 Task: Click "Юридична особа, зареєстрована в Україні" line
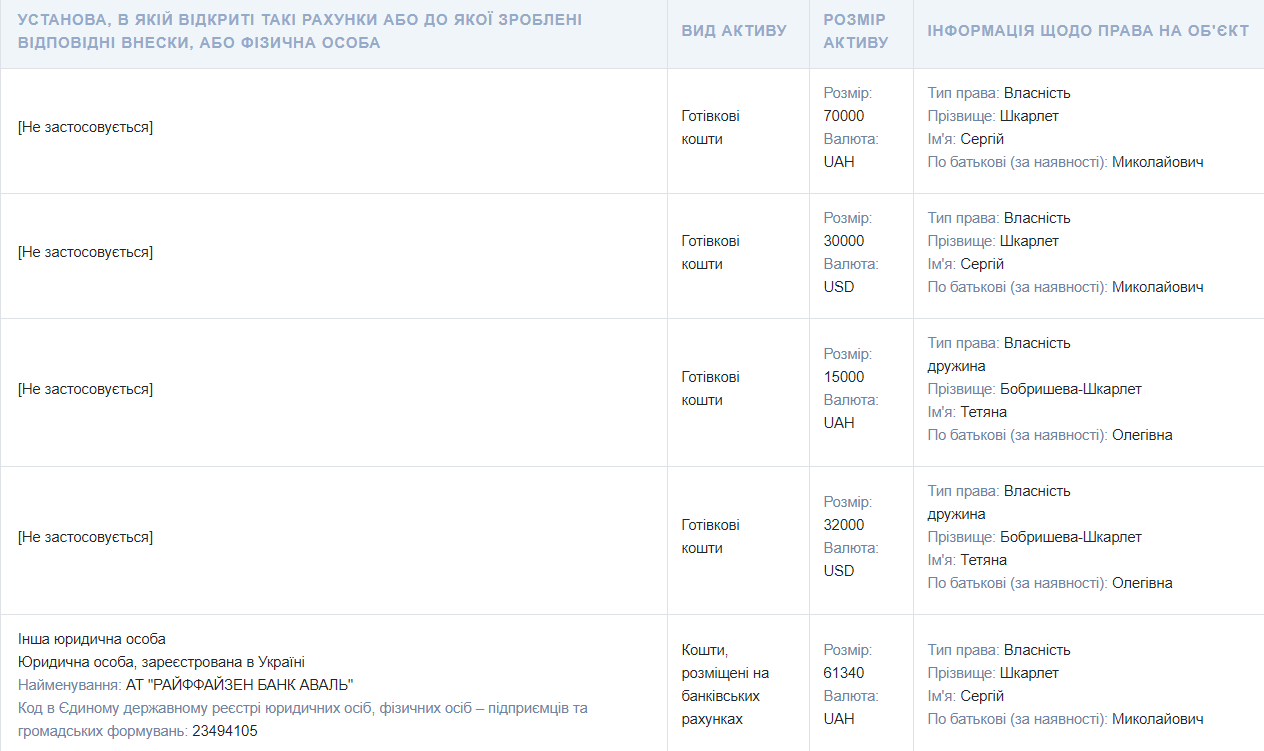point(161,662)
